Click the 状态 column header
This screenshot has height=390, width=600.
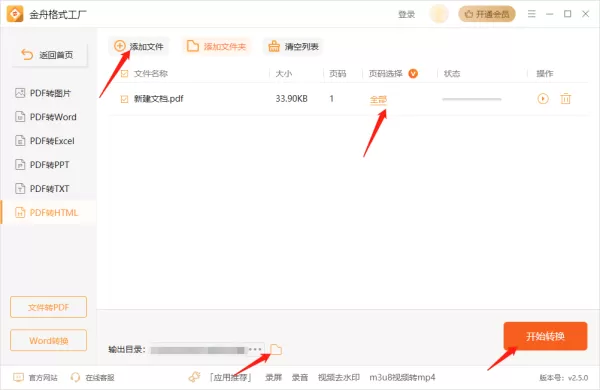452,73
